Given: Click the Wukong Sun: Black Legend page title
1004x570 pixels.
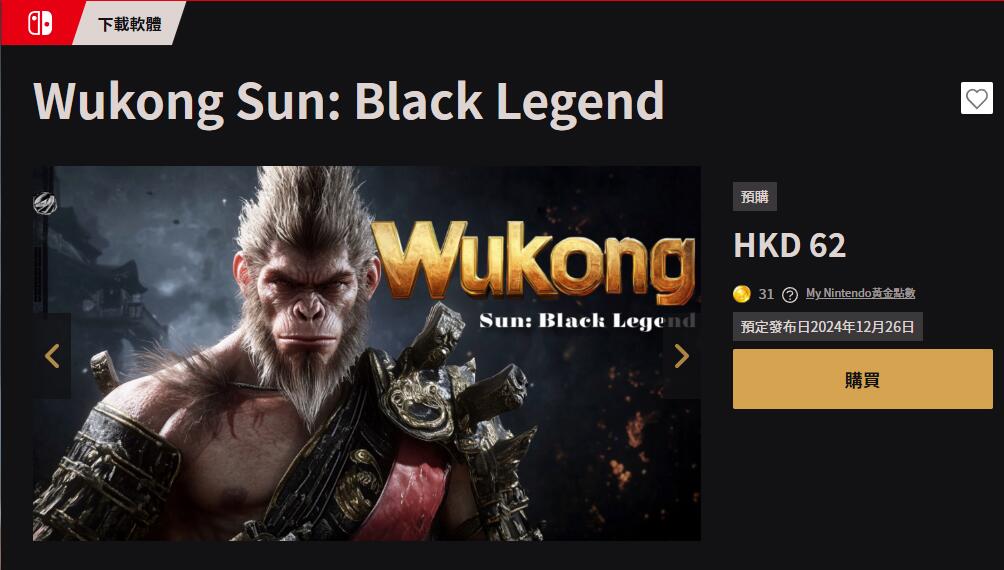Looking at the screenshot, I should point(348,102).
